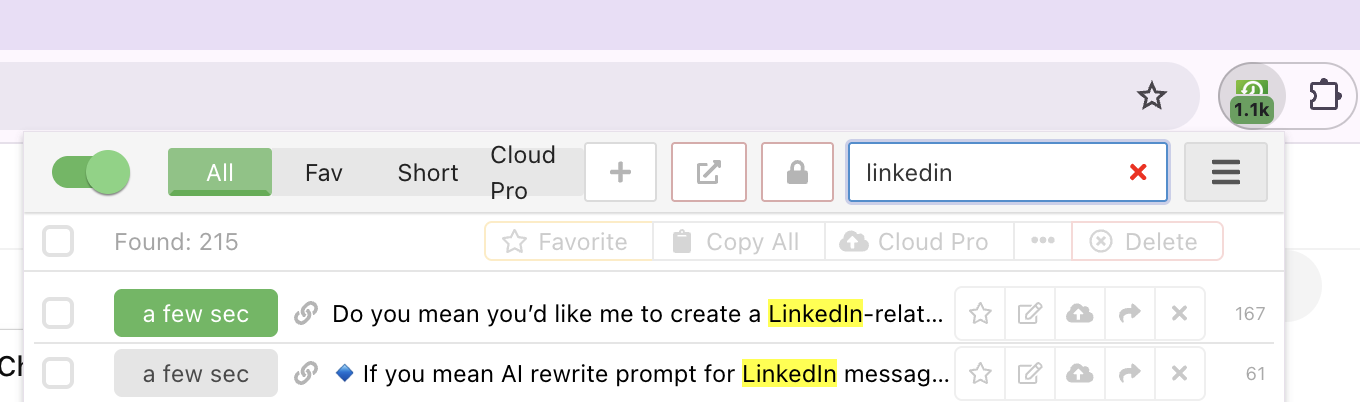Screen dimensions: 1360x402
Task: Click the lock icon button
Action: tap(797, 172)
